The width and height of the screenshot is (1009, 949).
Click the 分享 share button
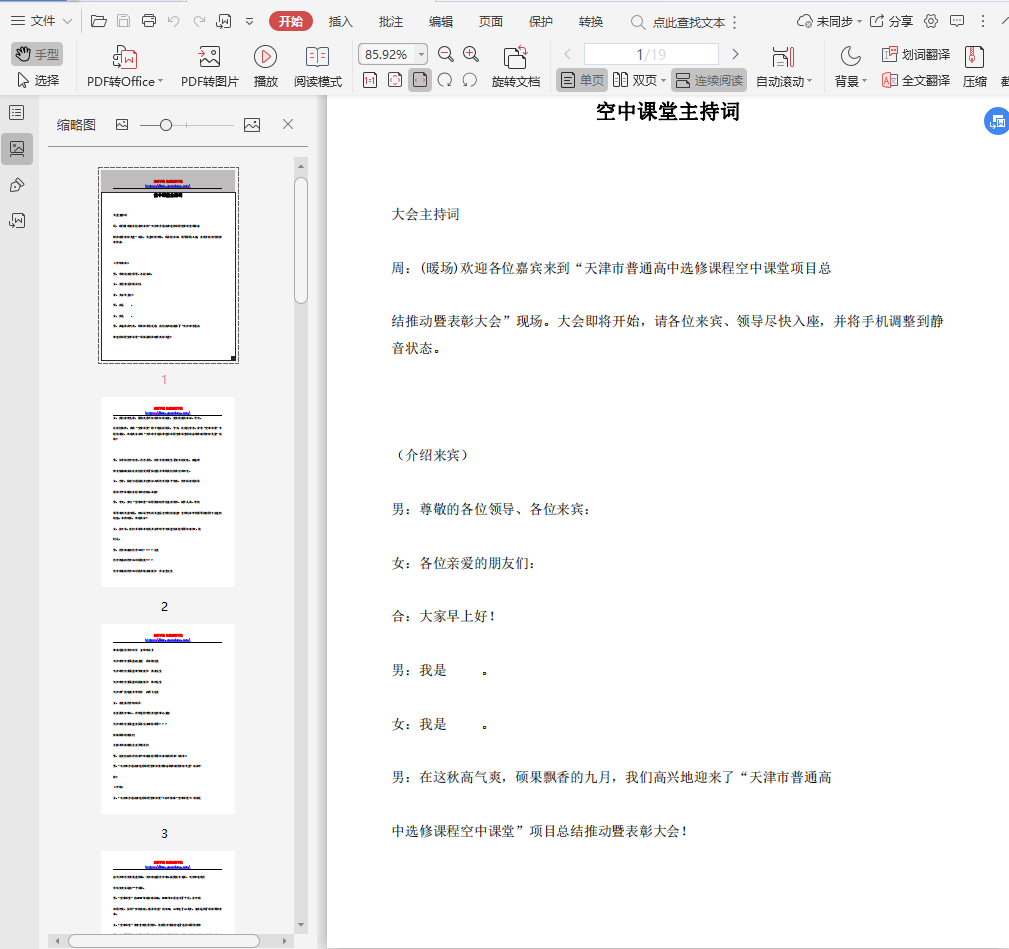coord(891,21)
